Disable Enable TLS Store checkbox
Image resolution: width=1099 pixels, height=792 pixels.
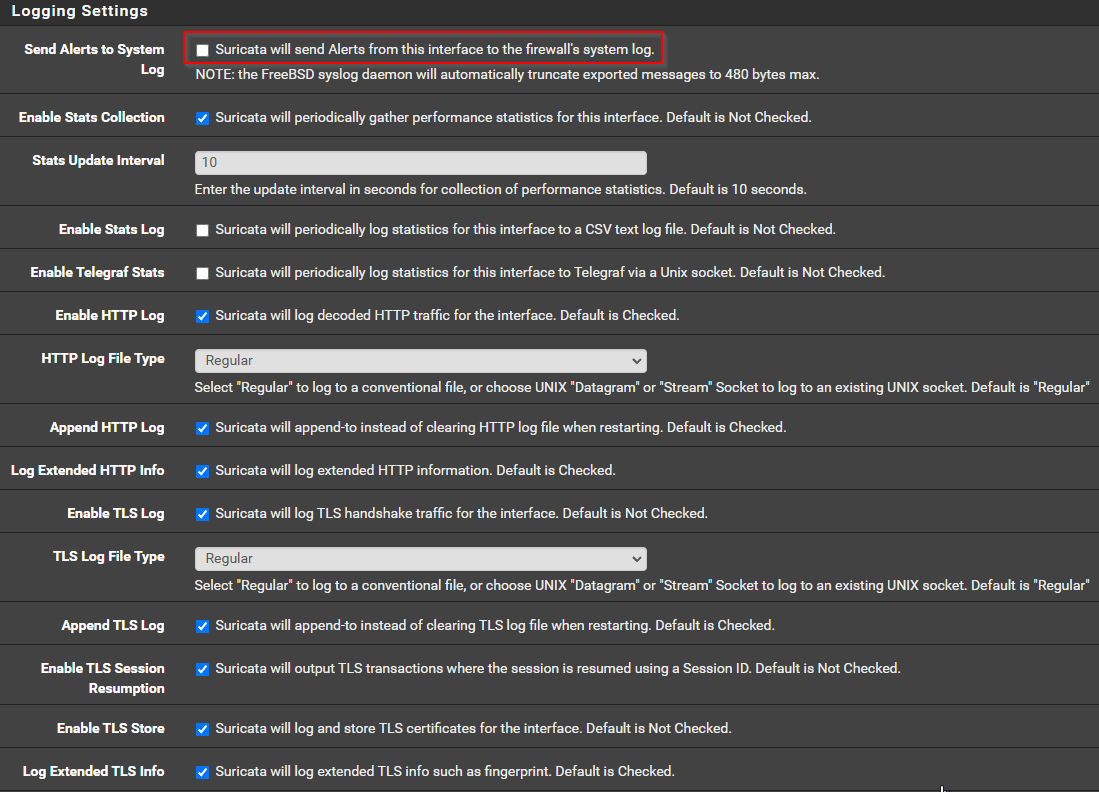pyautogui.click(x=203, y=729)
